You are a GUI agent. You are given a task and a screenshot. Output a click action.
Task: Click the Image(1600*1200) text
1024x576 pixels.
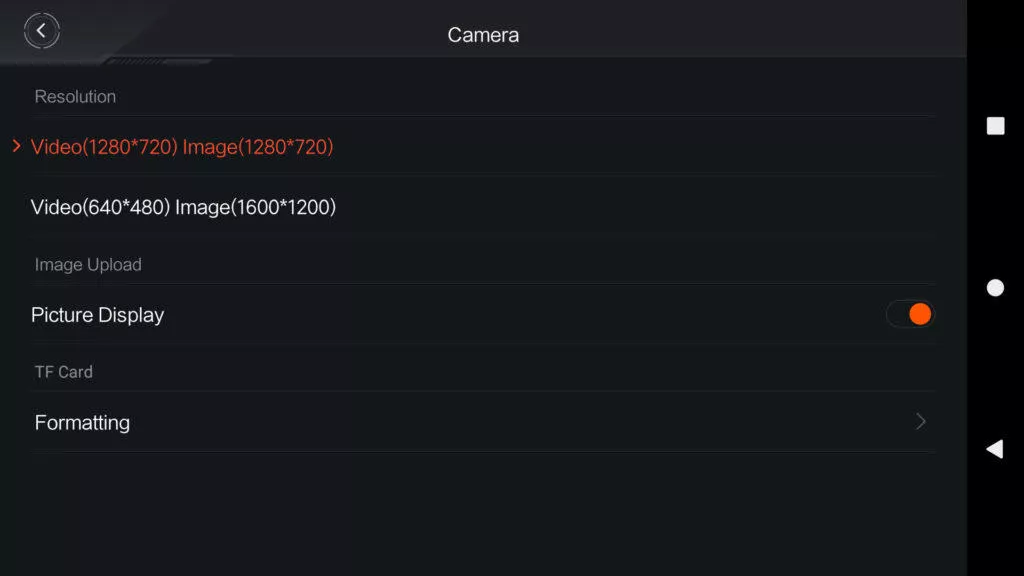(x=255, y=207)
